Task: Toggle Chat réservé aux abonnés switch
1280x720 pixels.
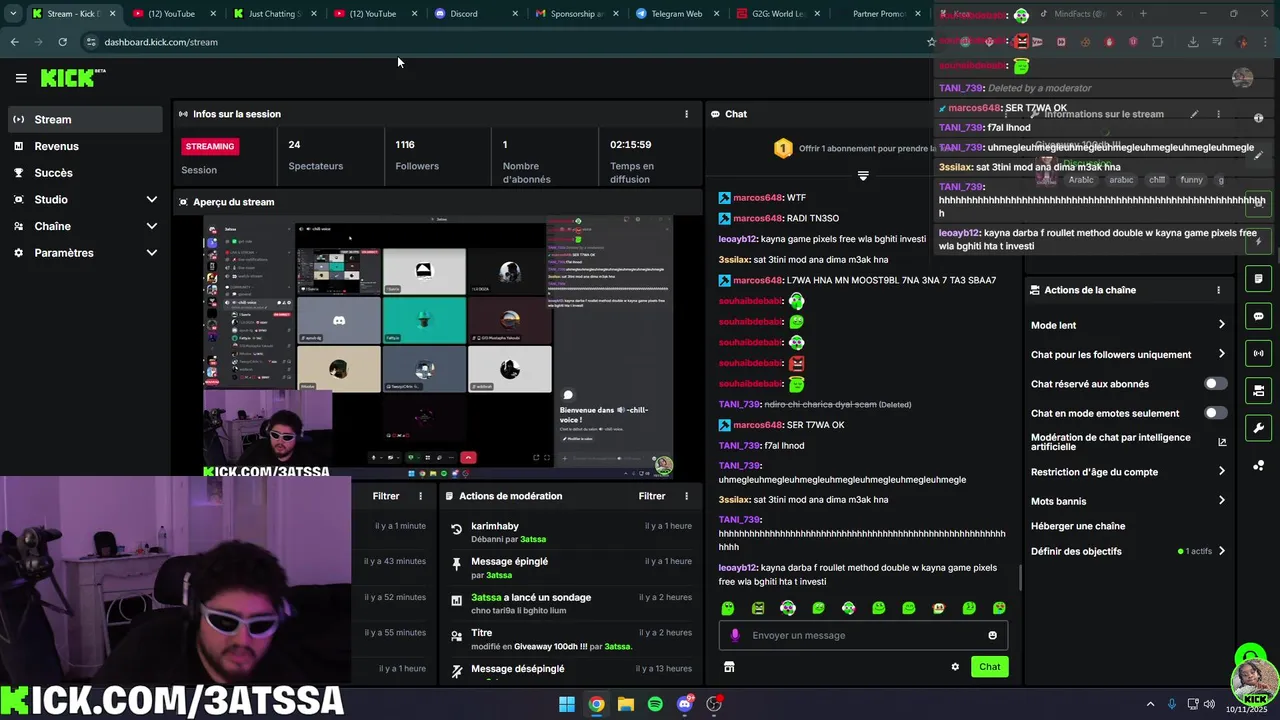Action: click(x=1215, y=384)
